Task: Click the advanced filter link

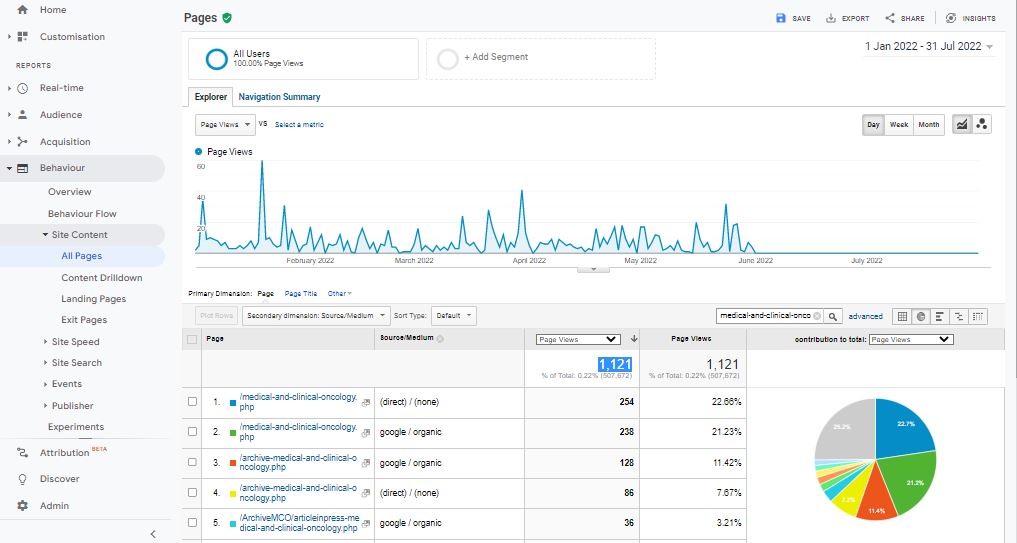Action: 865,316
